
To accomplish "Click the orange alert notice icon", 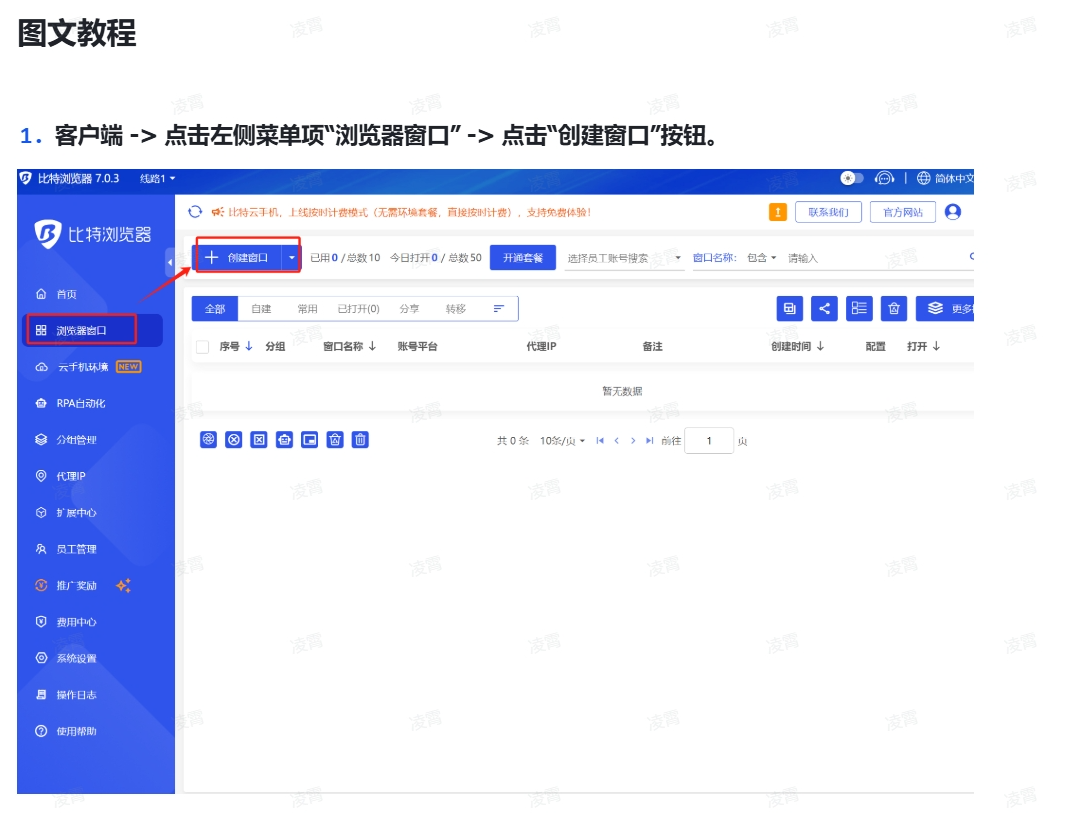I will pos(777,212).
